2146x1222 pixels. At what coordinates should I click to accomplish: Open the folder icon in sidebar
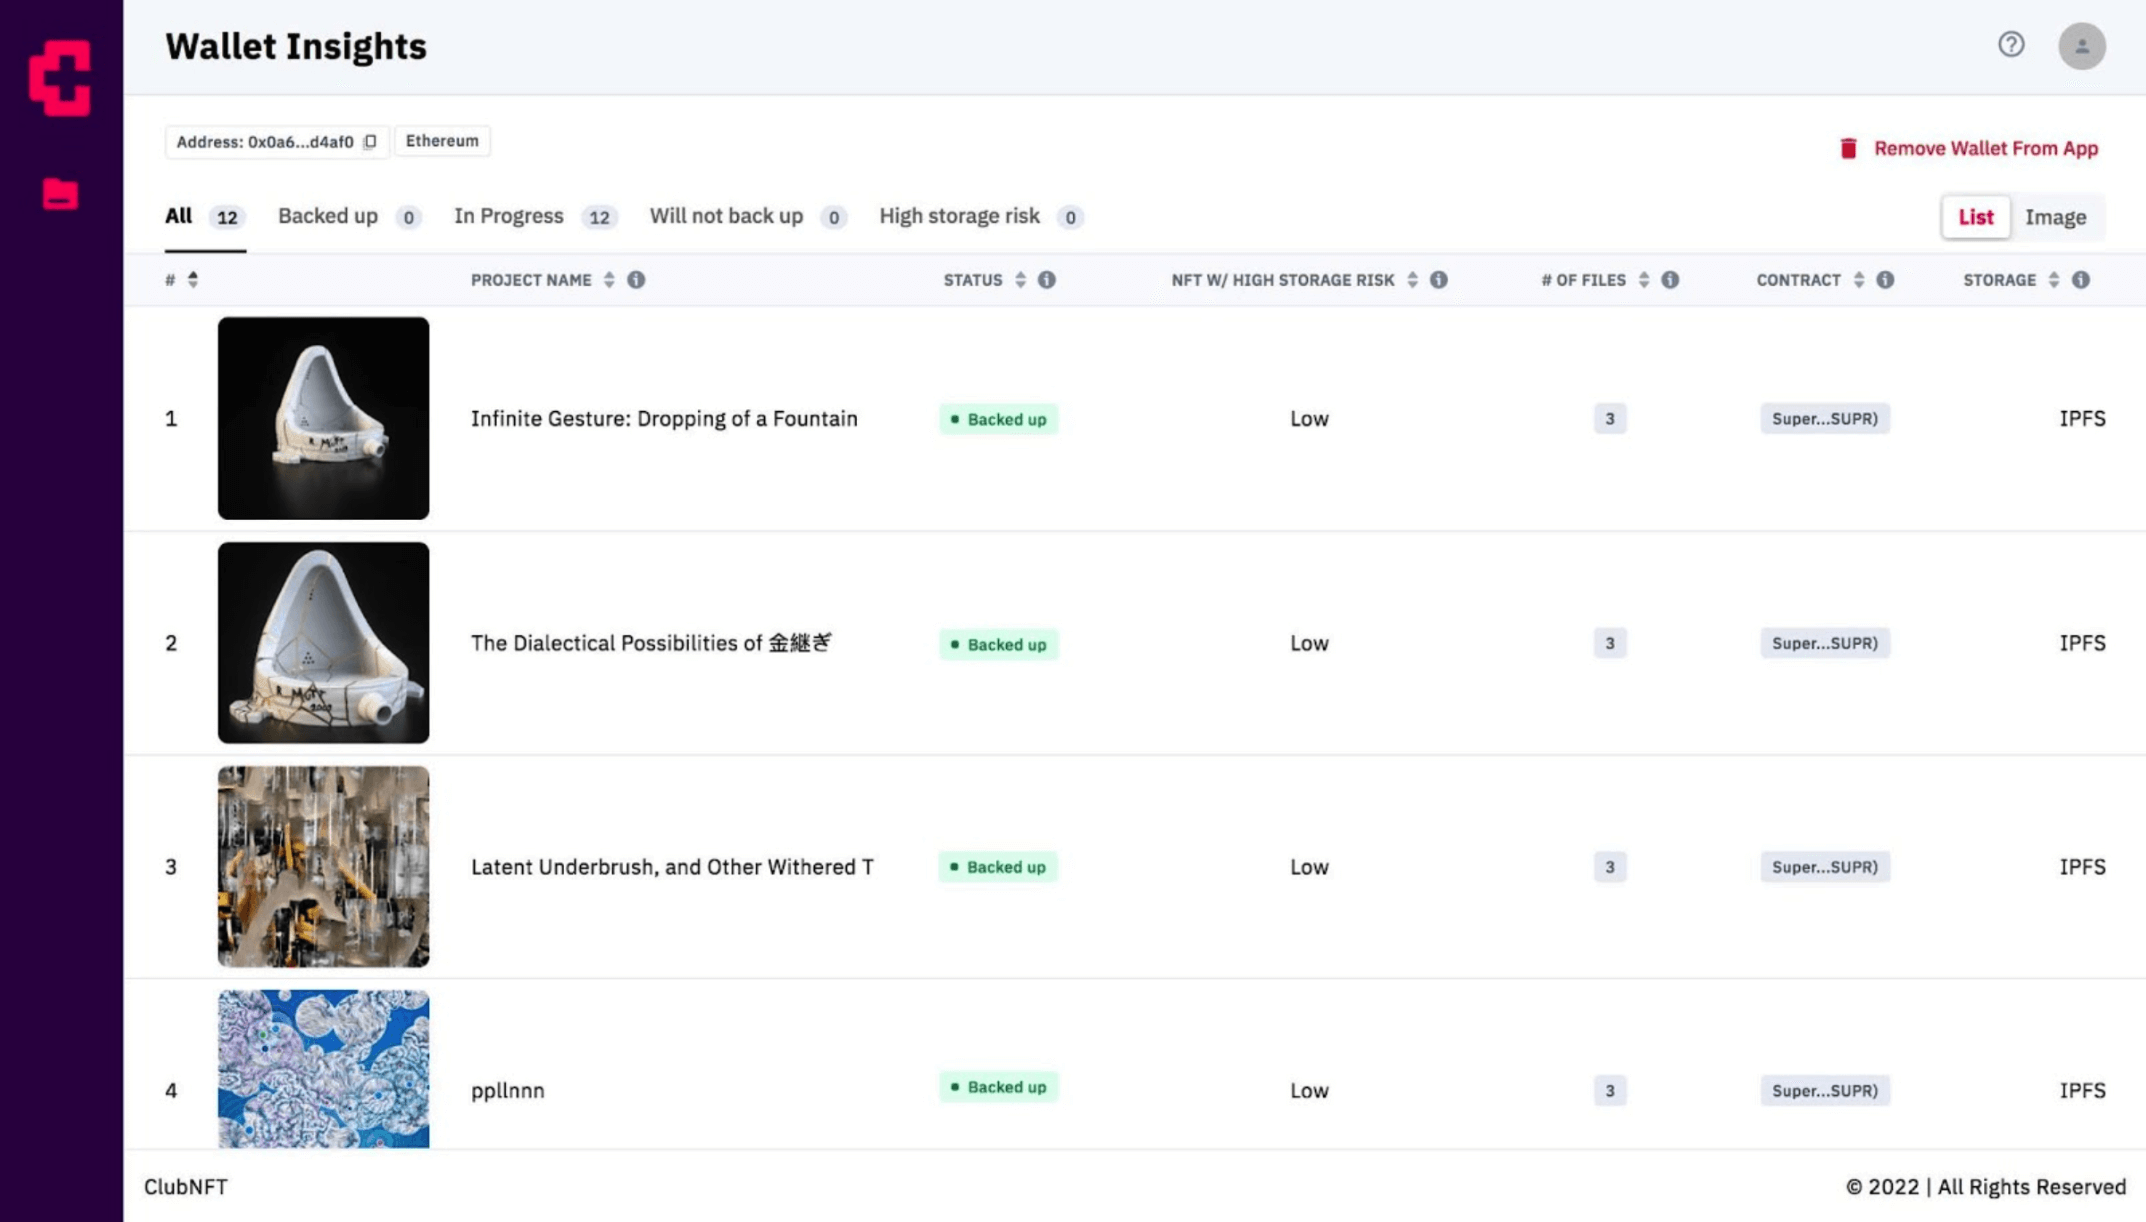click(x=60, y=193)
